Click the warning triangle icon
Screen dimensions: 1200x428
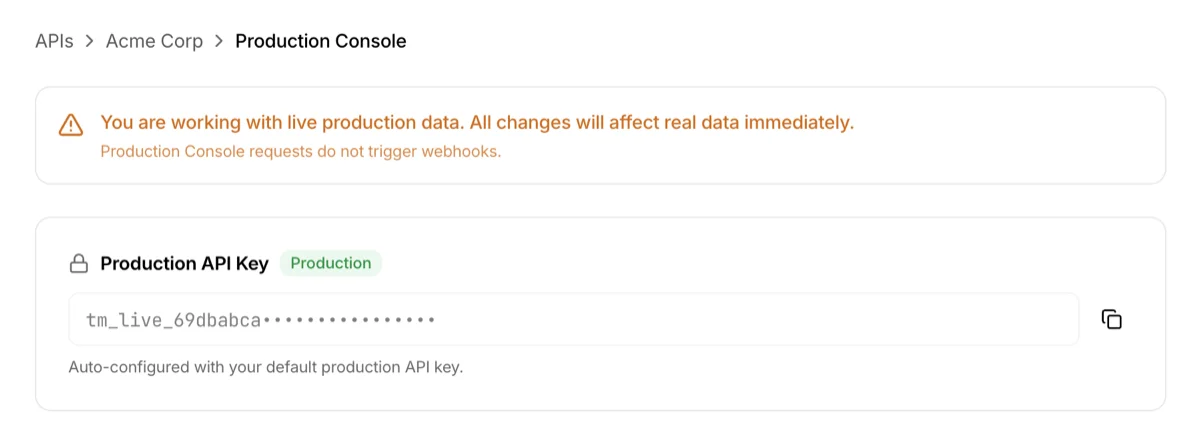click(x=71, y=125)
